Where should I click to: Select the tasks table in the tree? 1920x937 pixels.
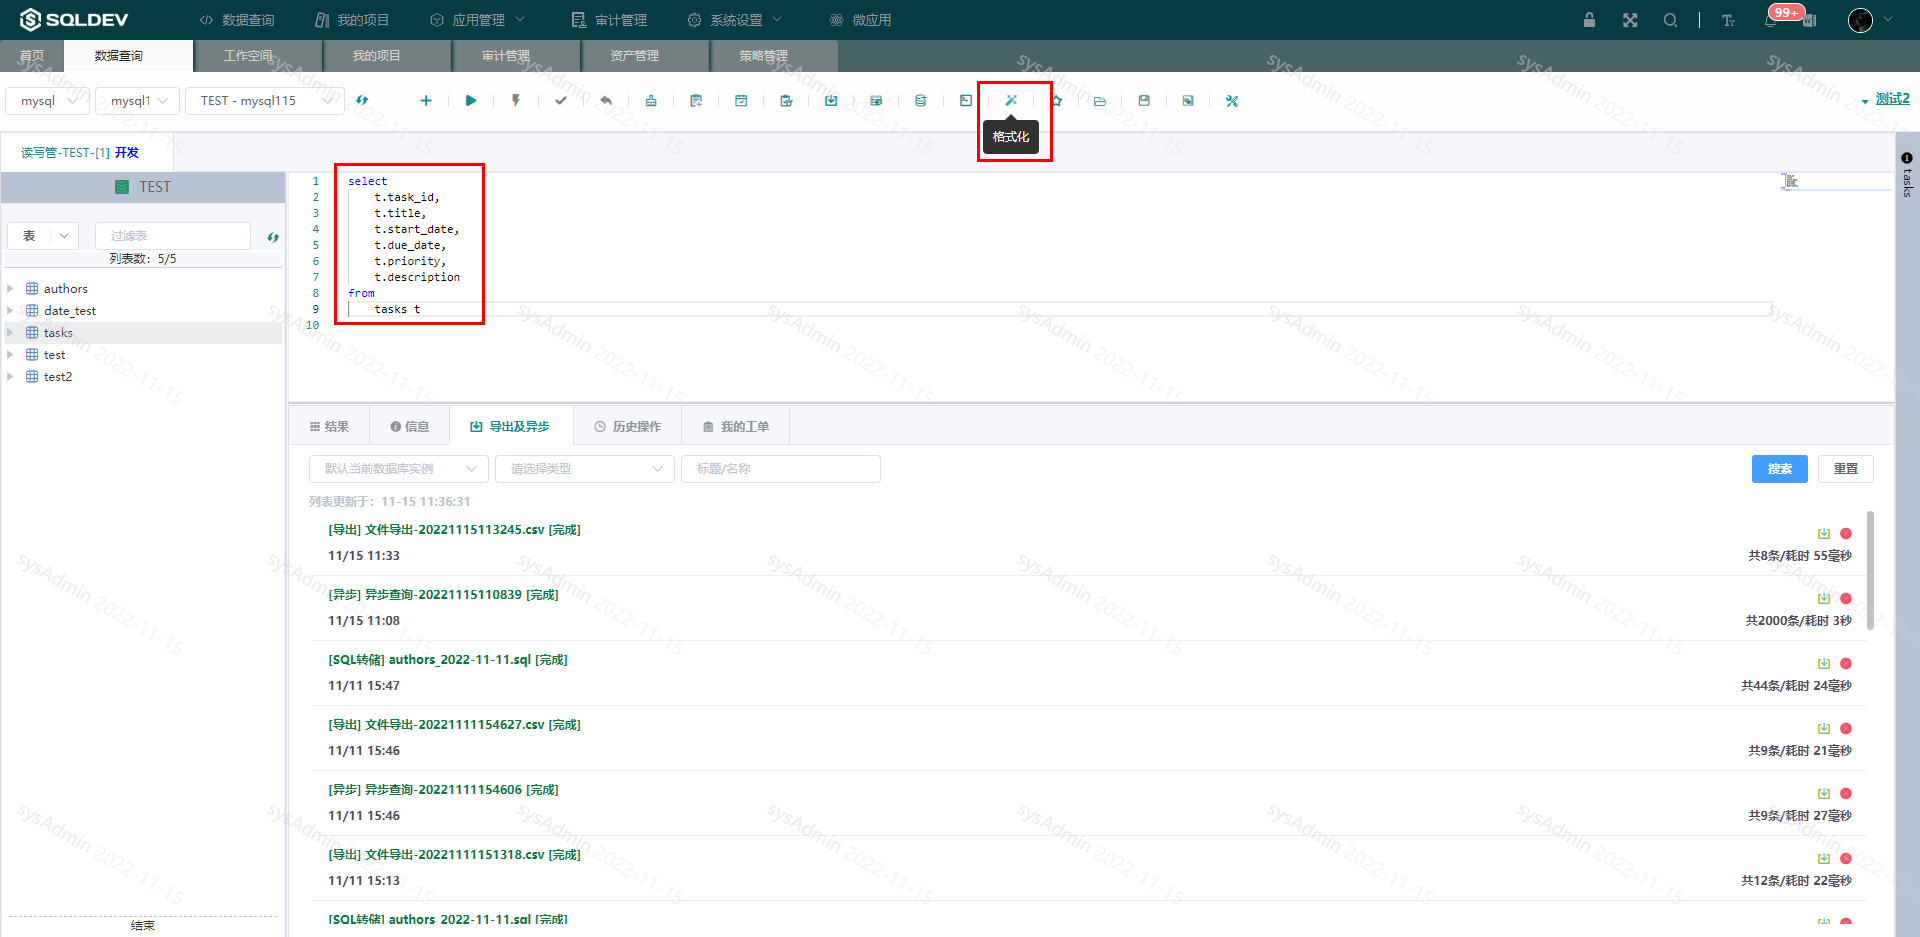(x=58, y=333)
